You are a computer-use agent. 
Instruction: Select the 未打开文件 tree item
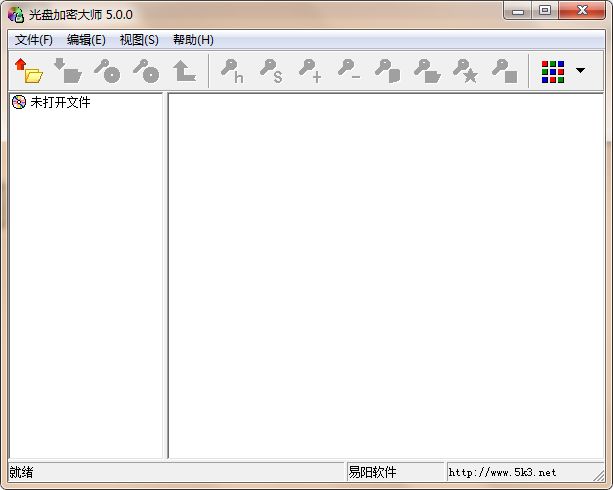pos(60,102)
